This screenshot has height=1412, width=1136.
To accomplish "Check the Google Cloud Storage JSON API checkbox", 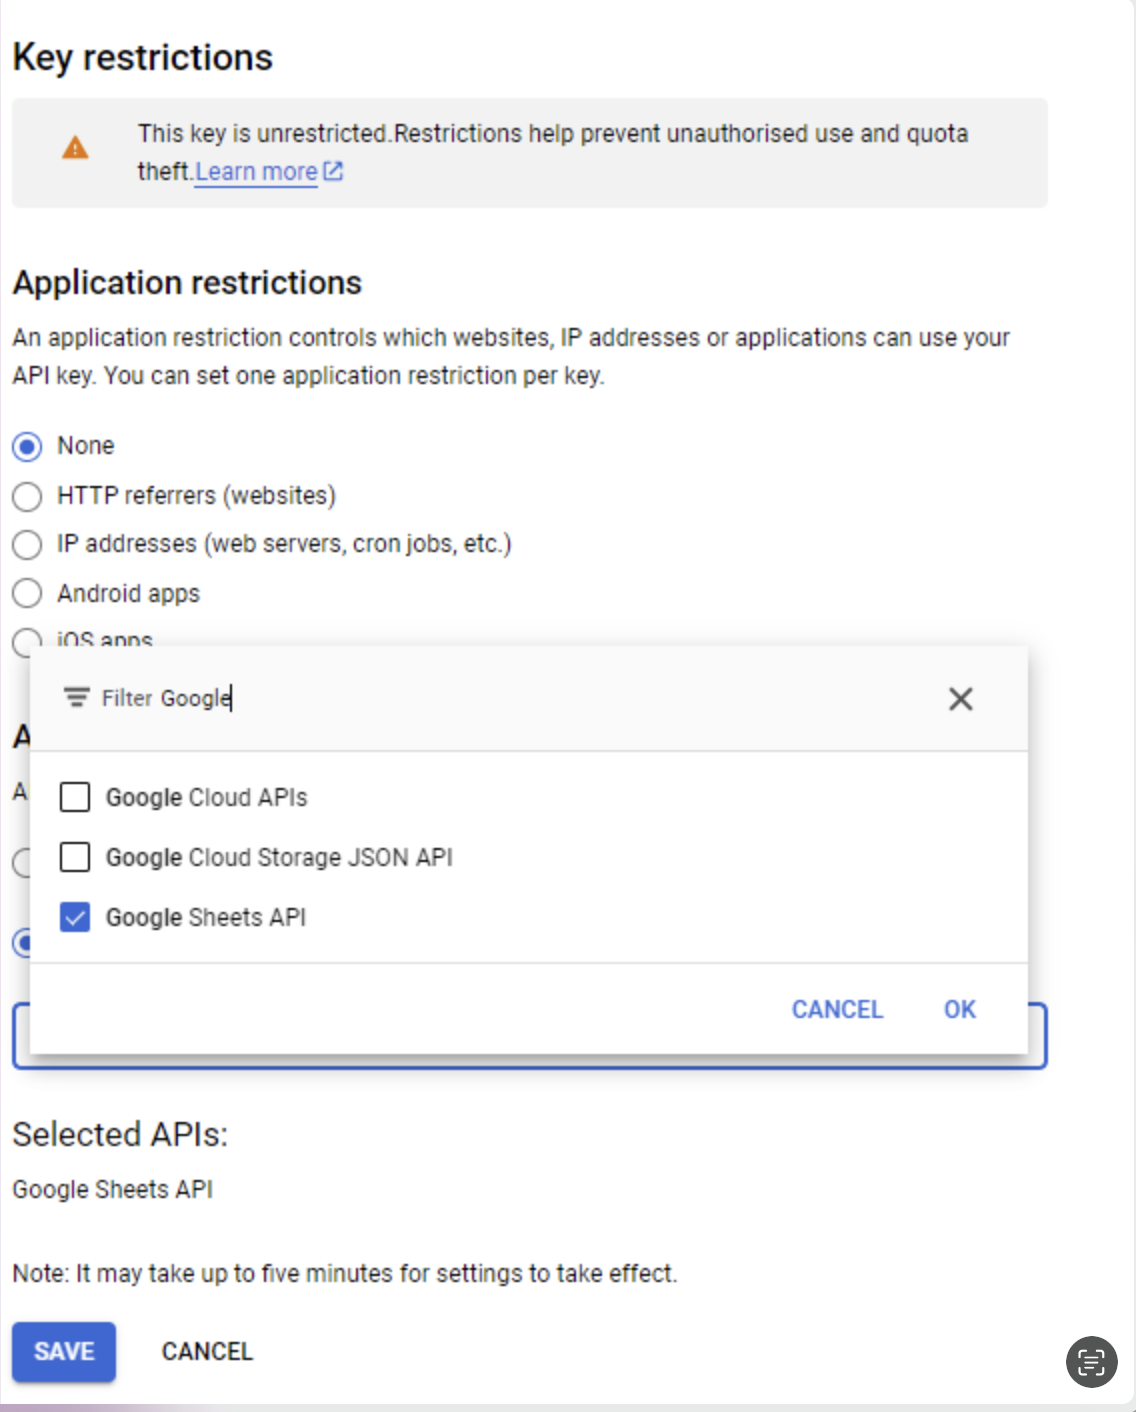I will tap(75, 857).
